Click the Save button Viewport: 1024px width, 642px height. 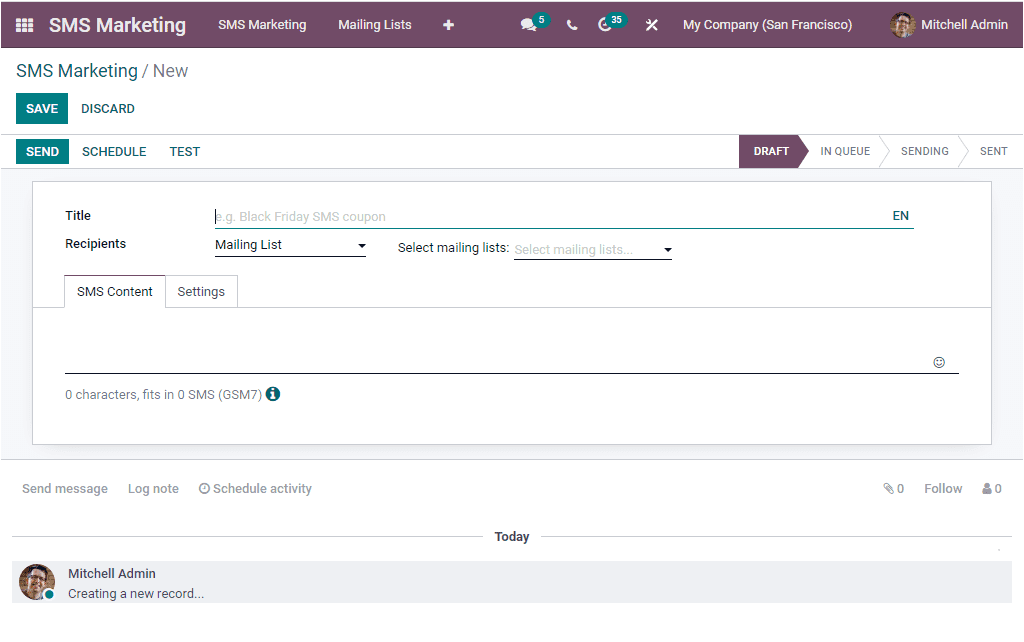(42, 108)
